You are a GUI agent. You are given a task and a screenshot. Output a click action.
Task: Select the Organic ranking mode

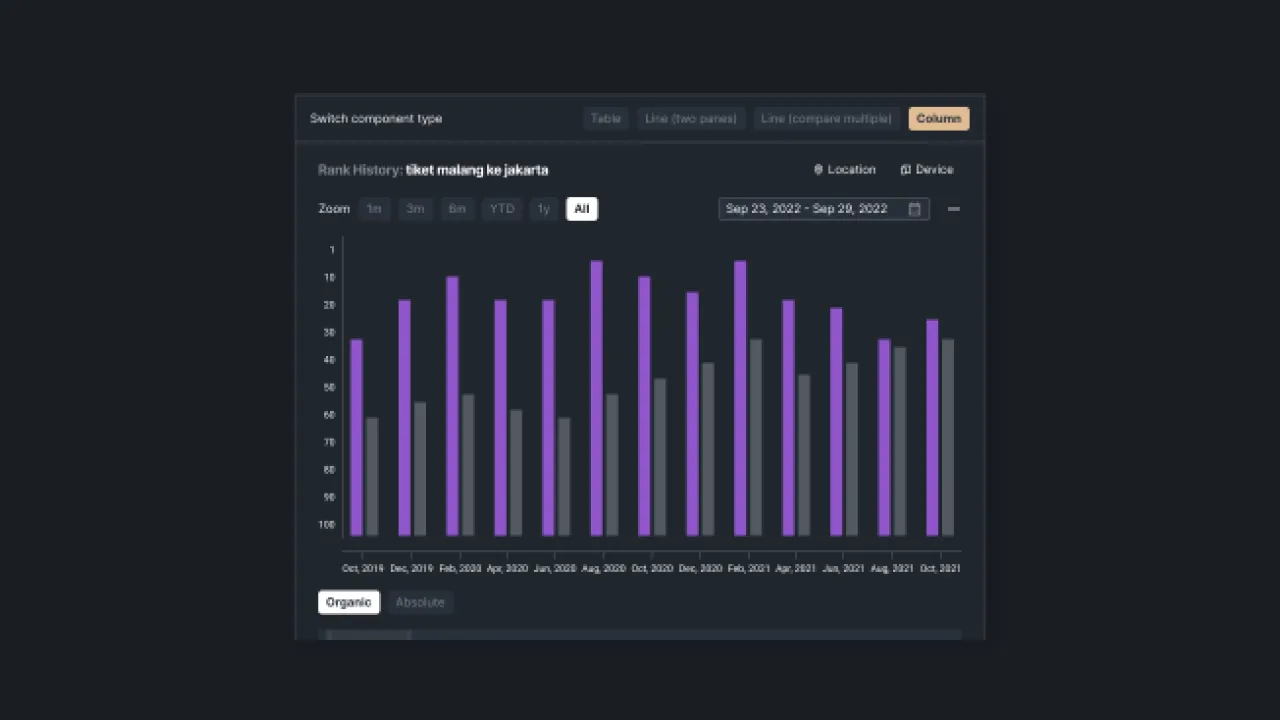pos(348,602)
